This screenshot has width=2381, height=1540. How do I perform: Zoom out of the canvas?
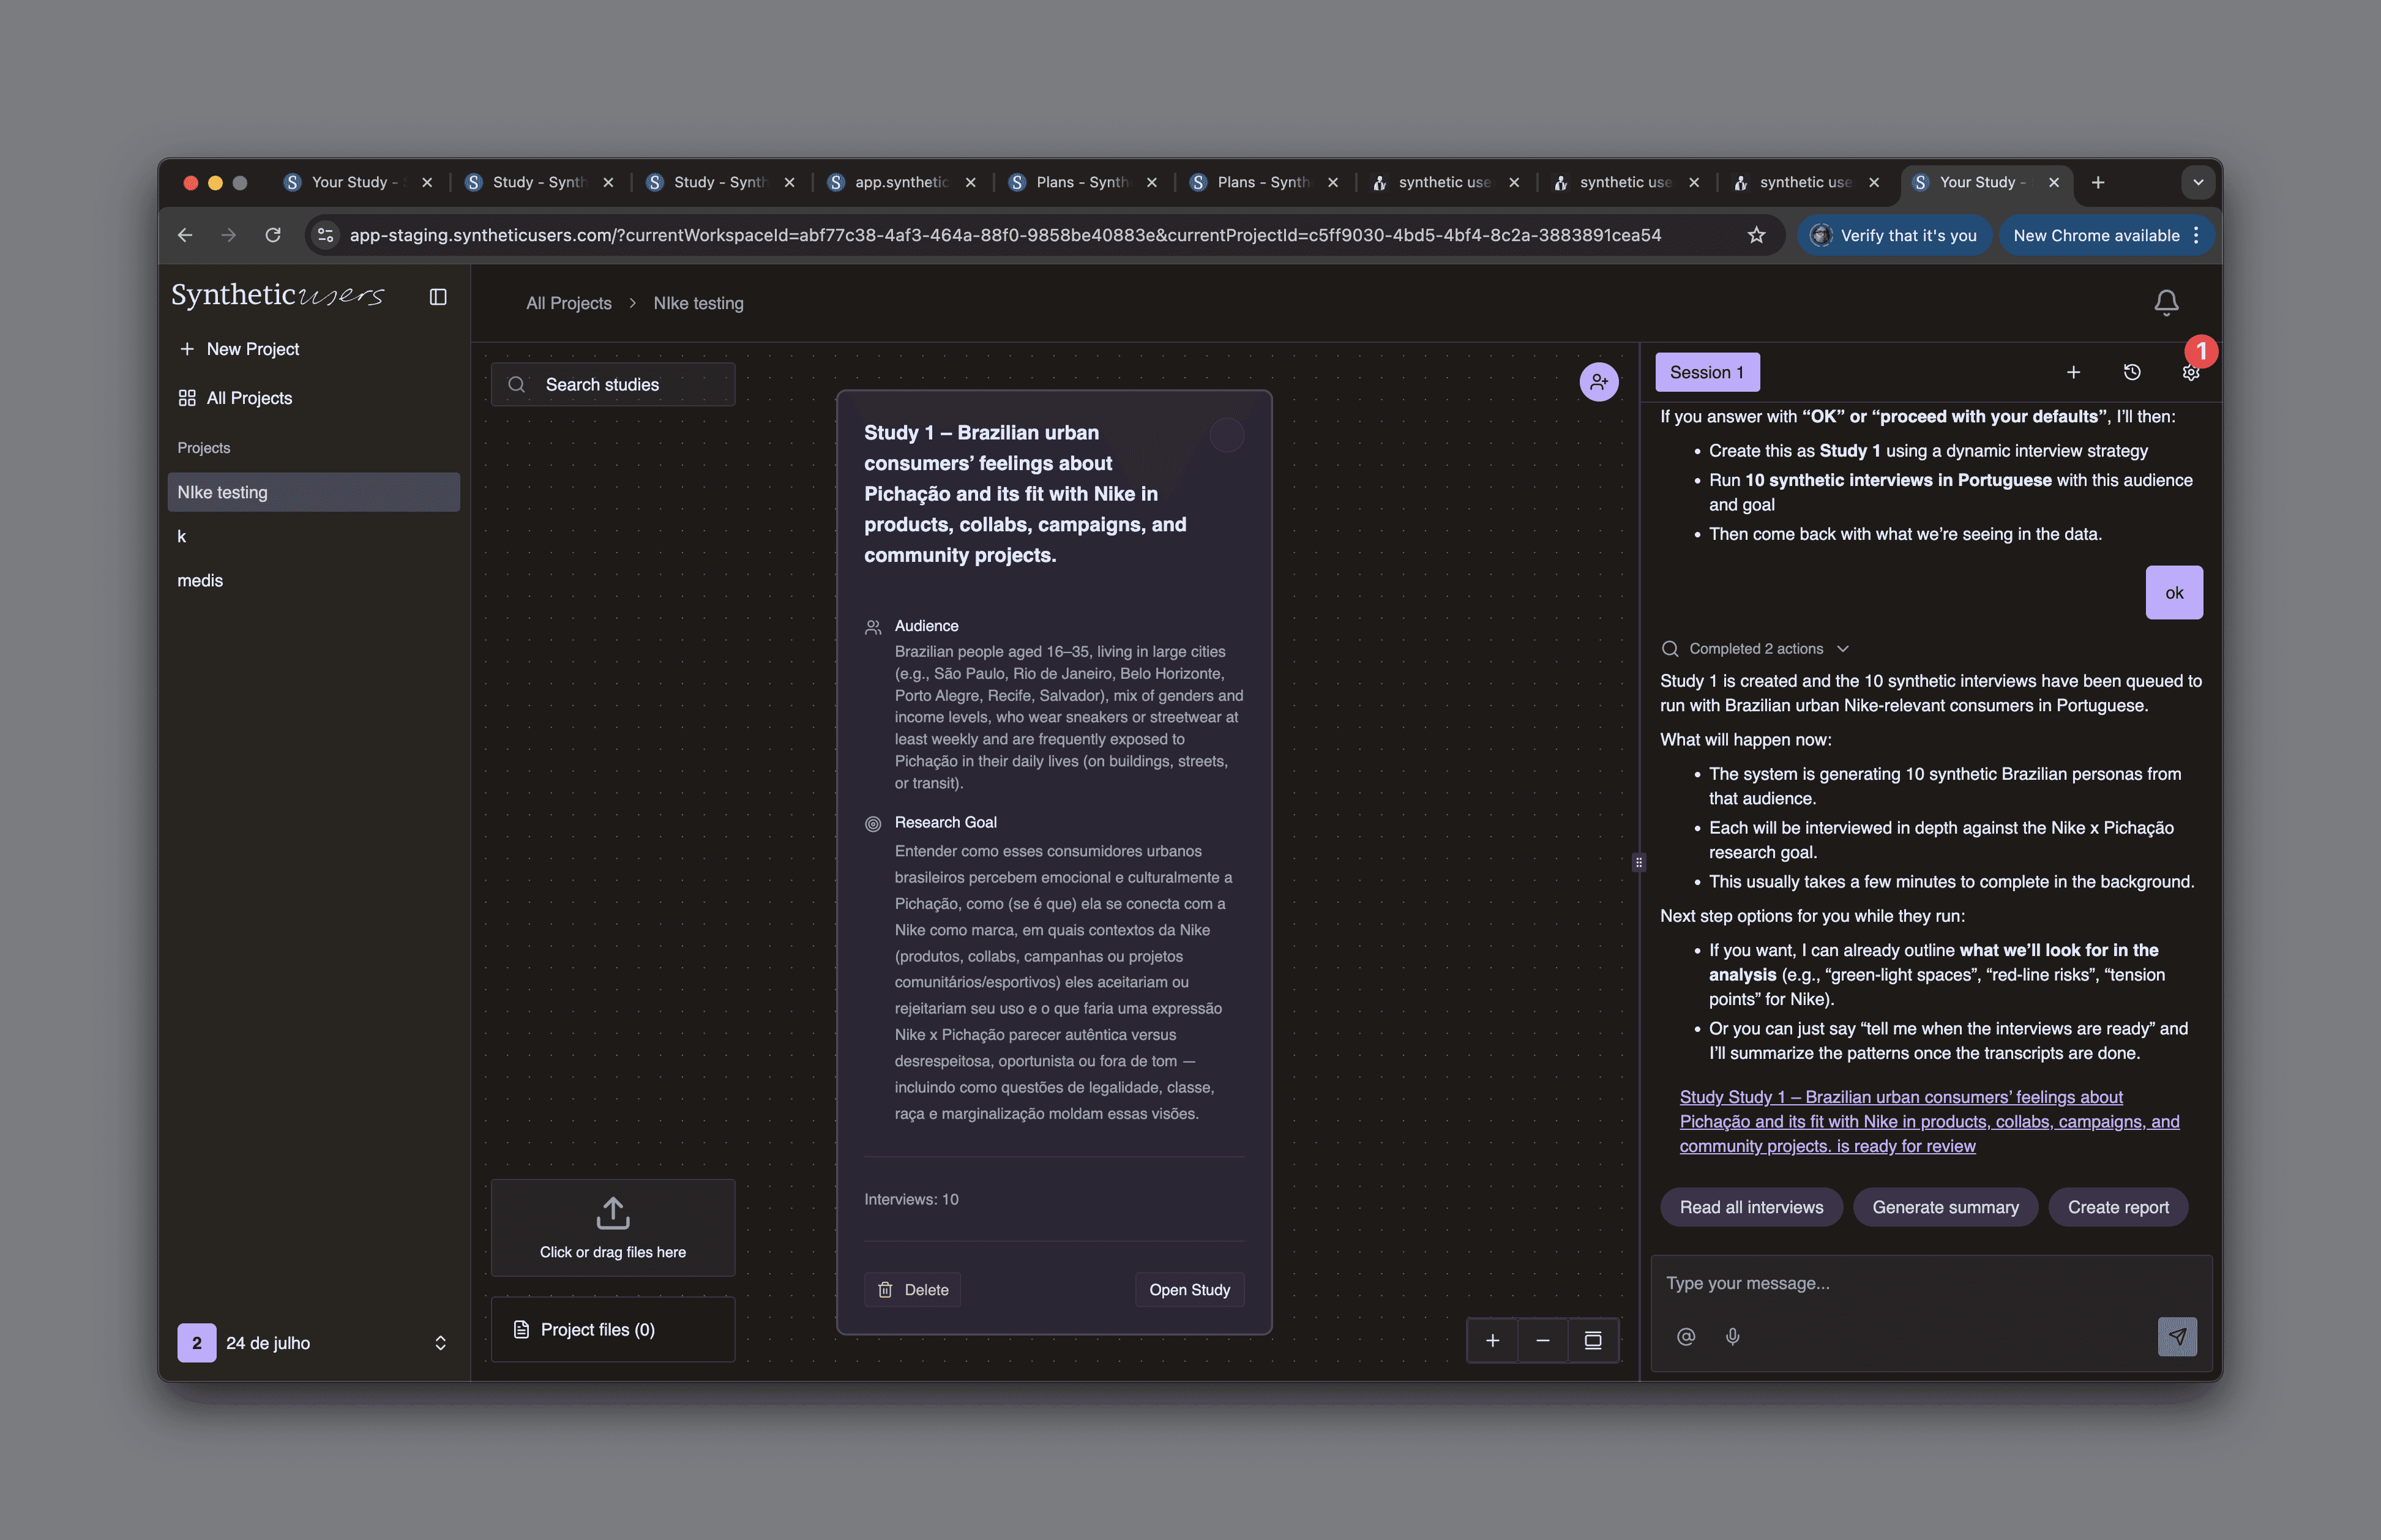coord(1543,1341)
